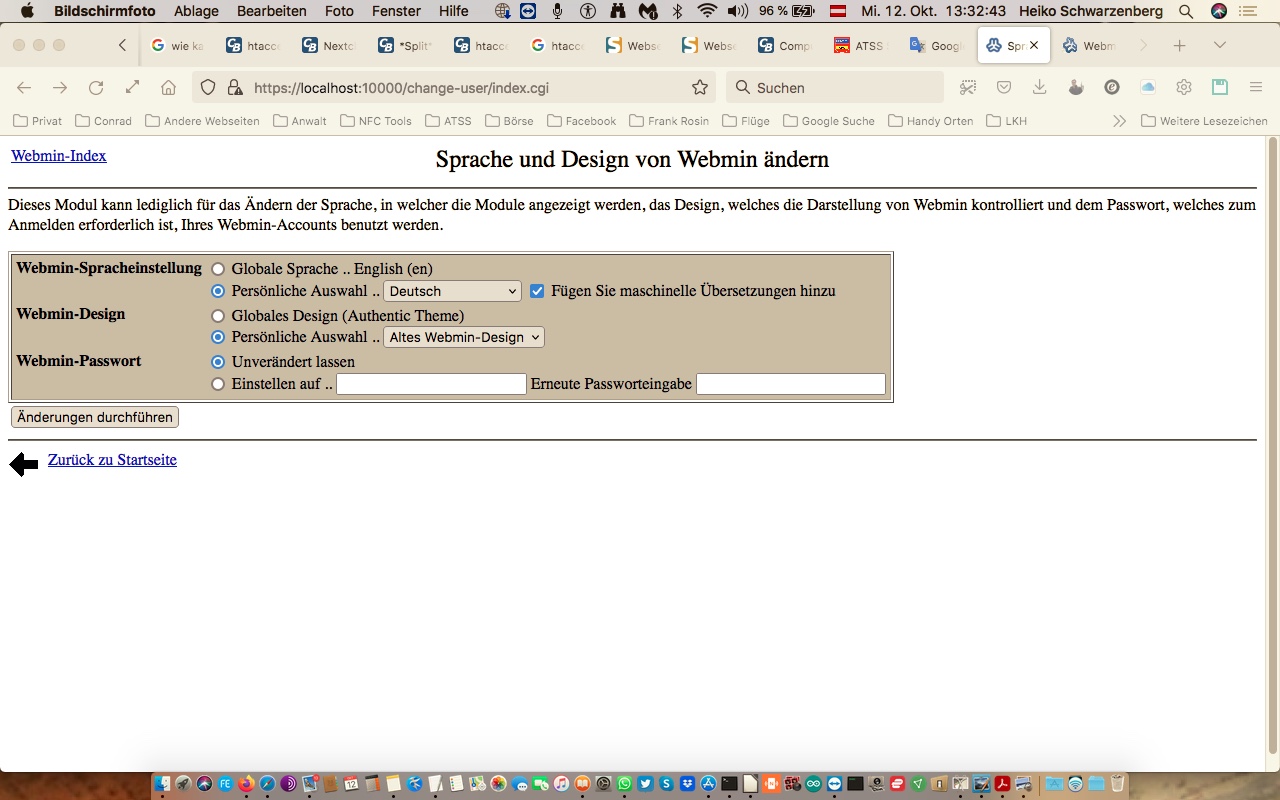Click the black back arrow icon
The width and height of the screenshot is (1280, 800).
24,464
